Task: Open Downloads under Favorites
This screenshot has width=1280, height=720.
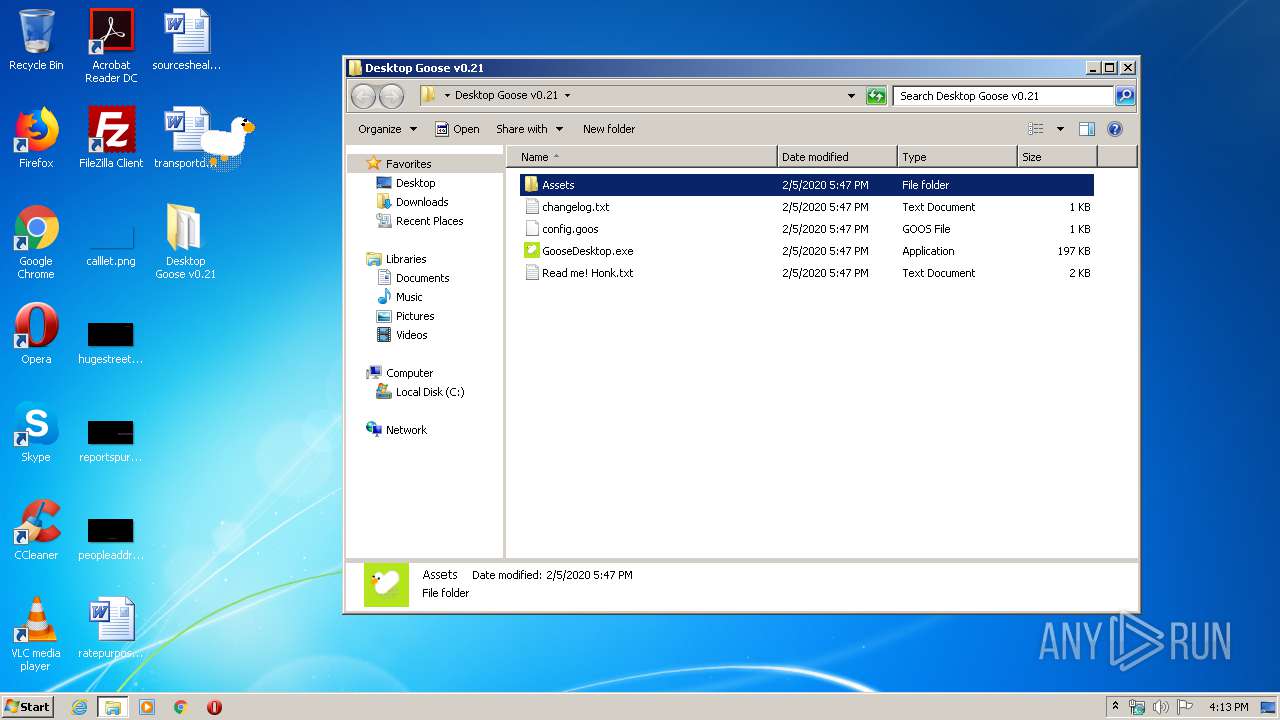Action: point(422,202)
